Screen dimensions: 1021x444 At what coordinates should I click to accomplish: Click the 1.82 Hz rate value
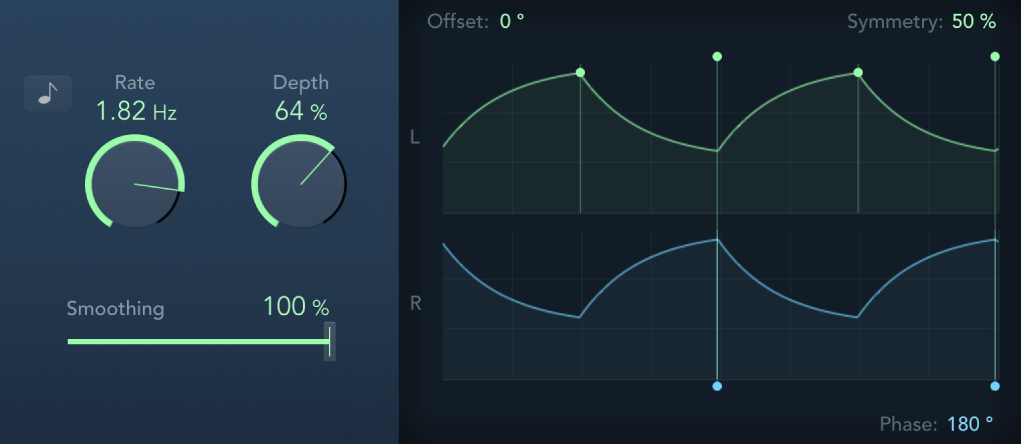(x=136, y=111)
